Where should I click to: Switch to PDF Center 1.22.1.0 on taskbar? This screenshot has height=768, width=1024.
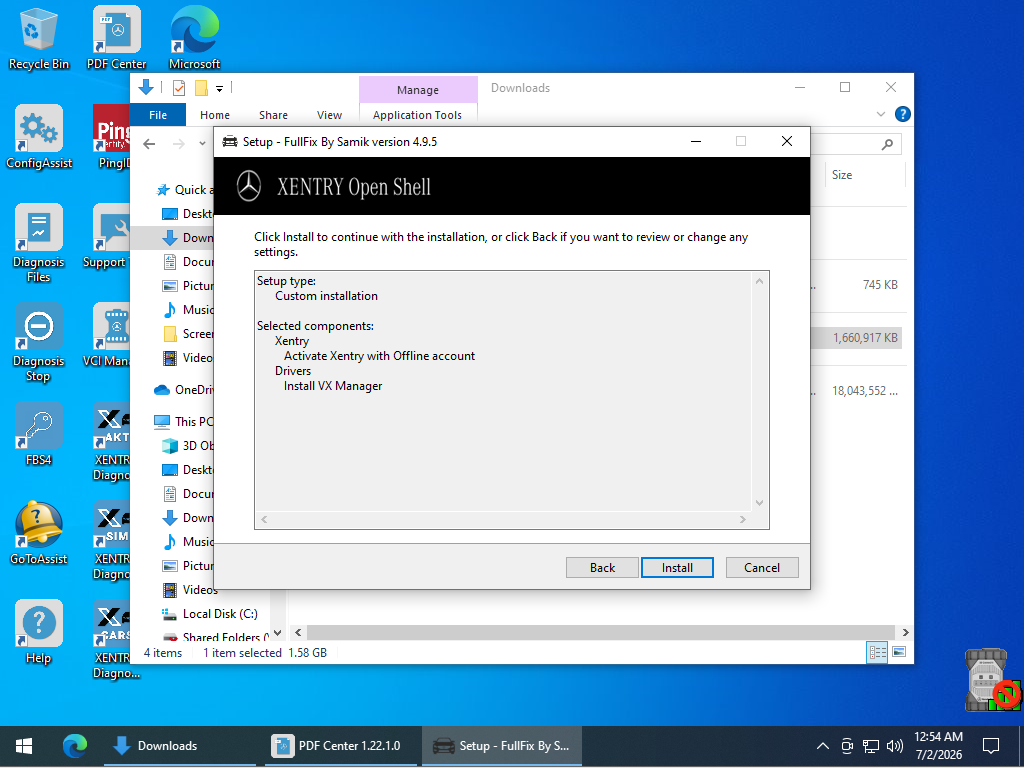pyautogui.click(x=341, y=746)
